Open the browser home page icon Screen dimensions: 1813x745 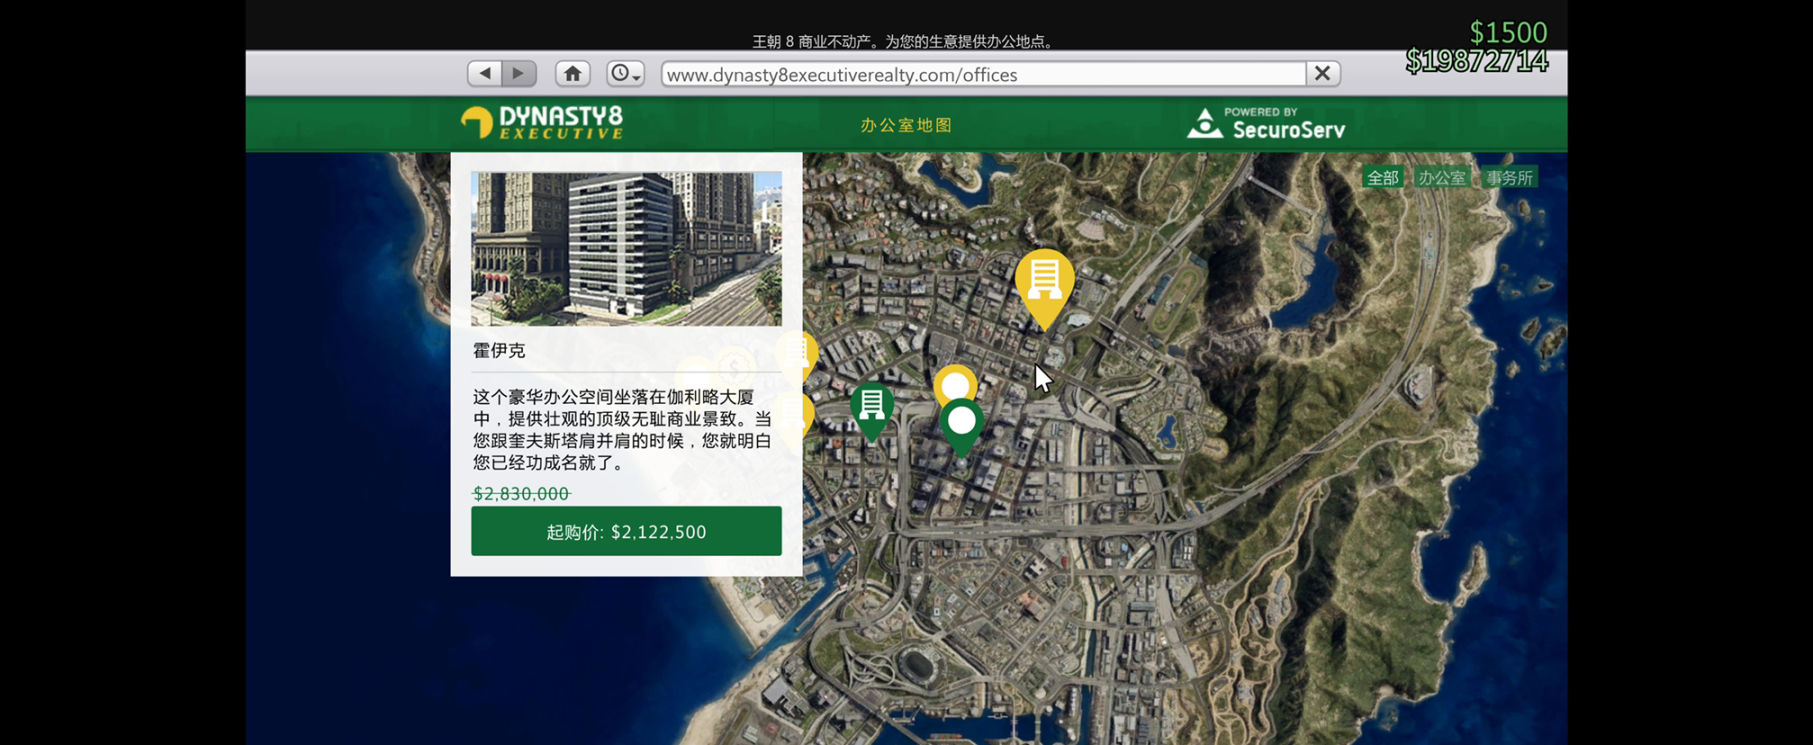tap(572, 74)
